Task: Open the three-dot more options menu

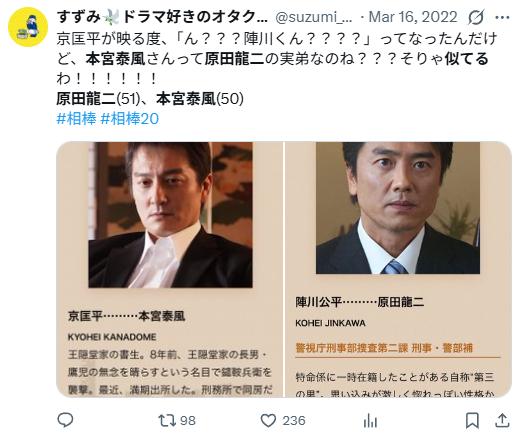Action: click(502, 17)
